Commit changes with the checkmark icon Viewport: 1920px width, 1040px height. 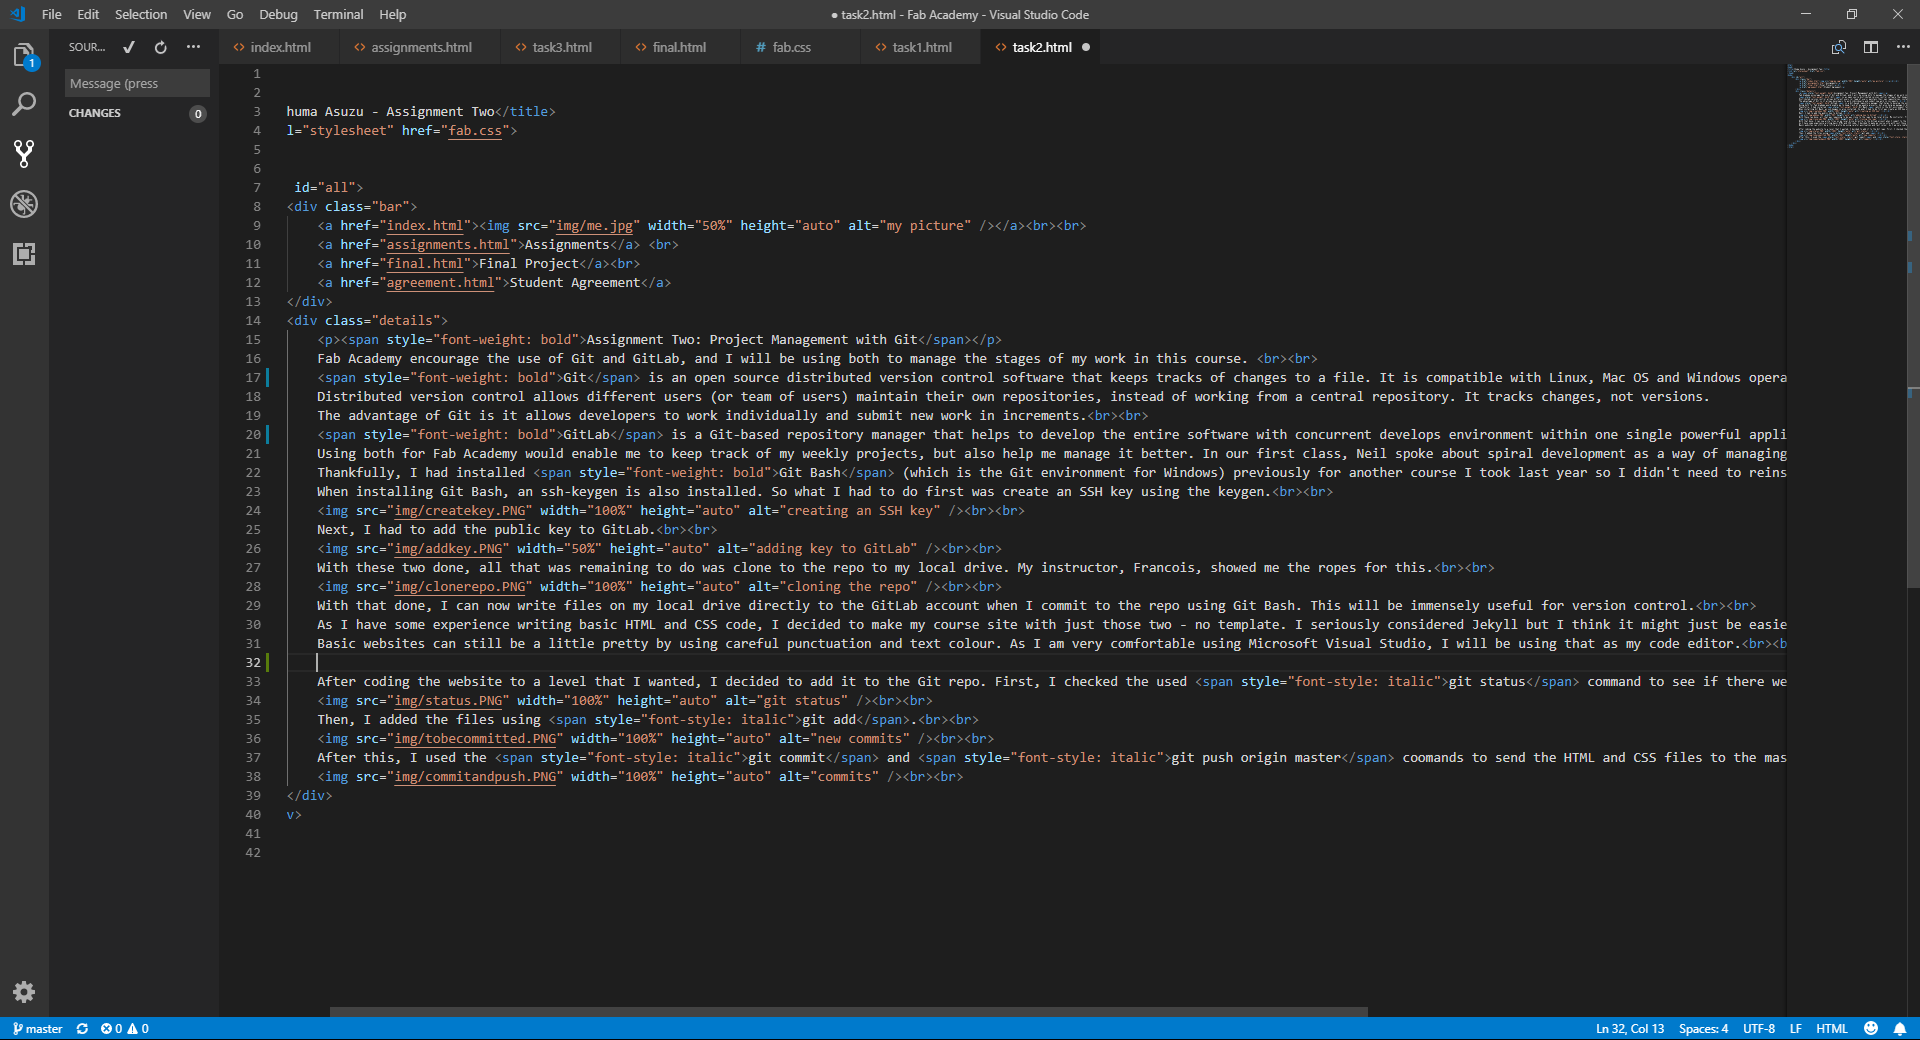pyautogui.click(x=129, y=47)
